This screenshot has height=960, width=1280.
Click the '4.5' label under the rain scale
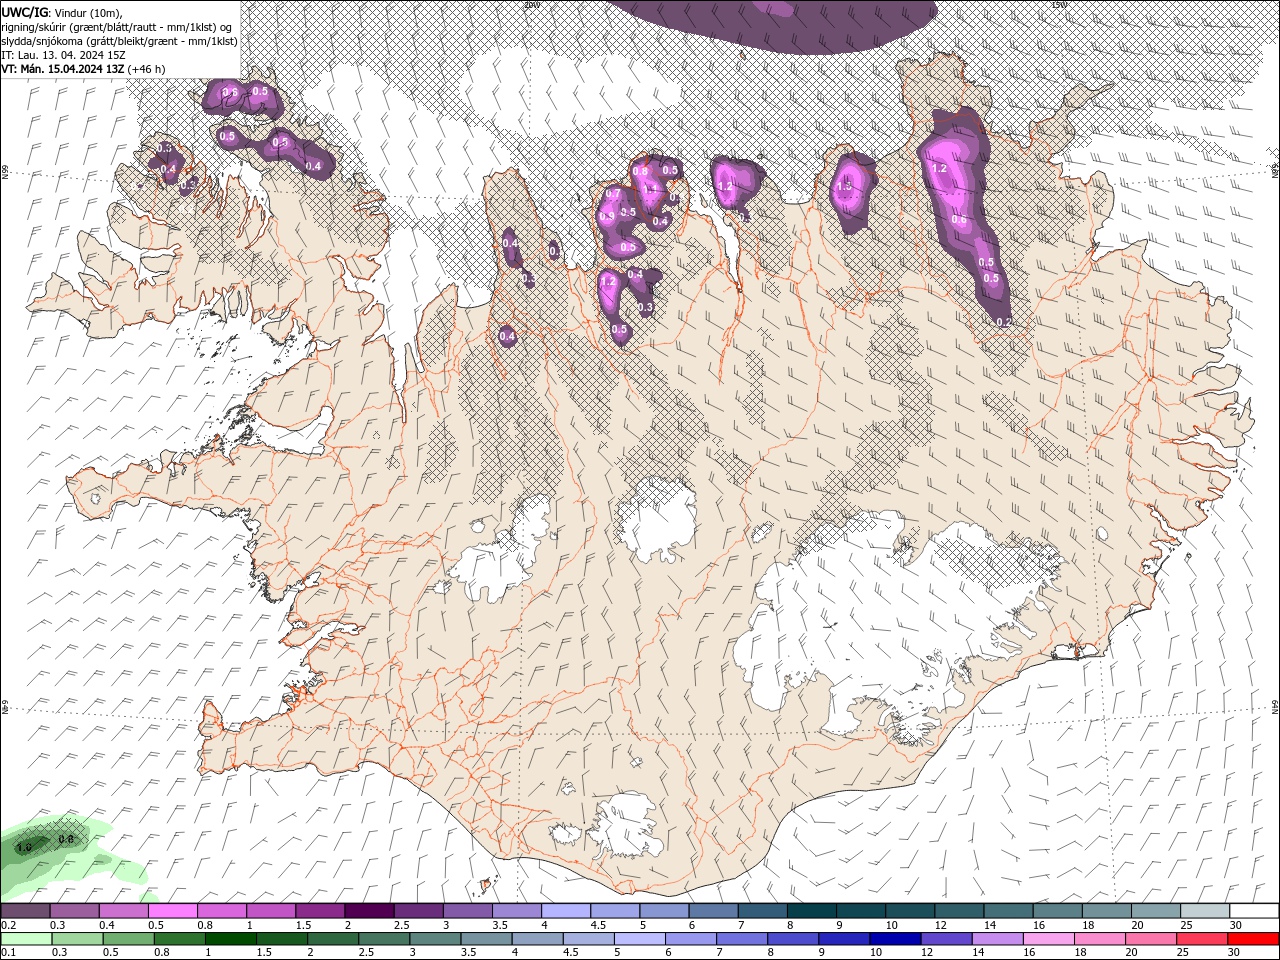571,952
